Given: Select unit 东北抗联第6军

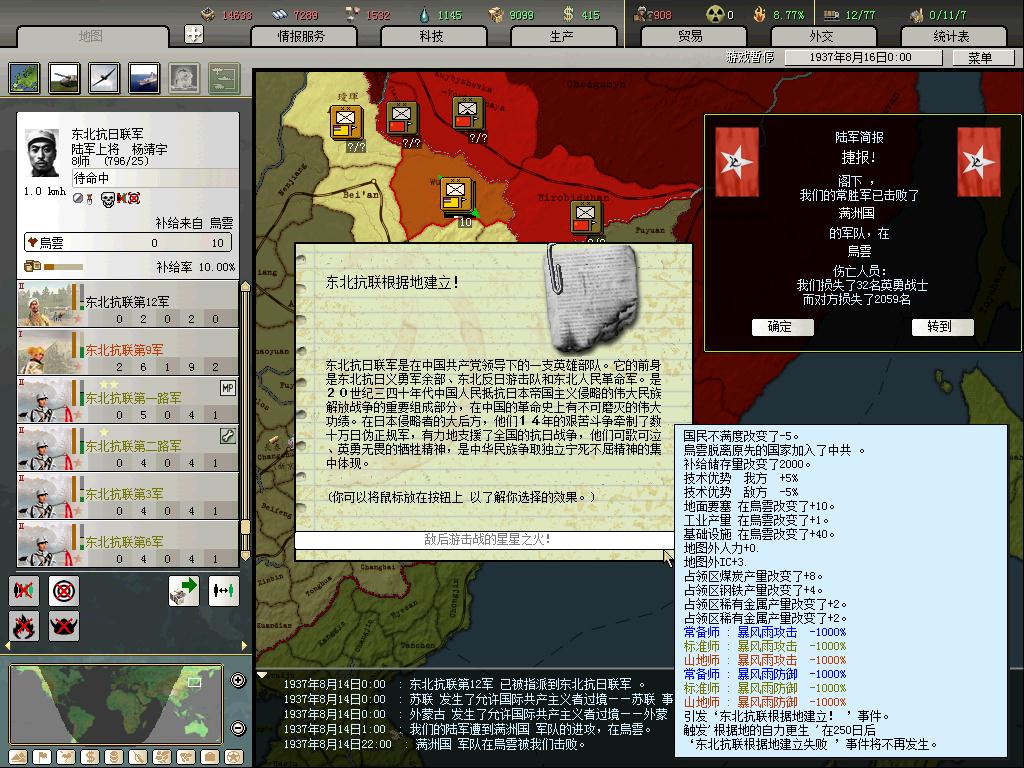Looking at the screenshot, I should tap(127, 544).
